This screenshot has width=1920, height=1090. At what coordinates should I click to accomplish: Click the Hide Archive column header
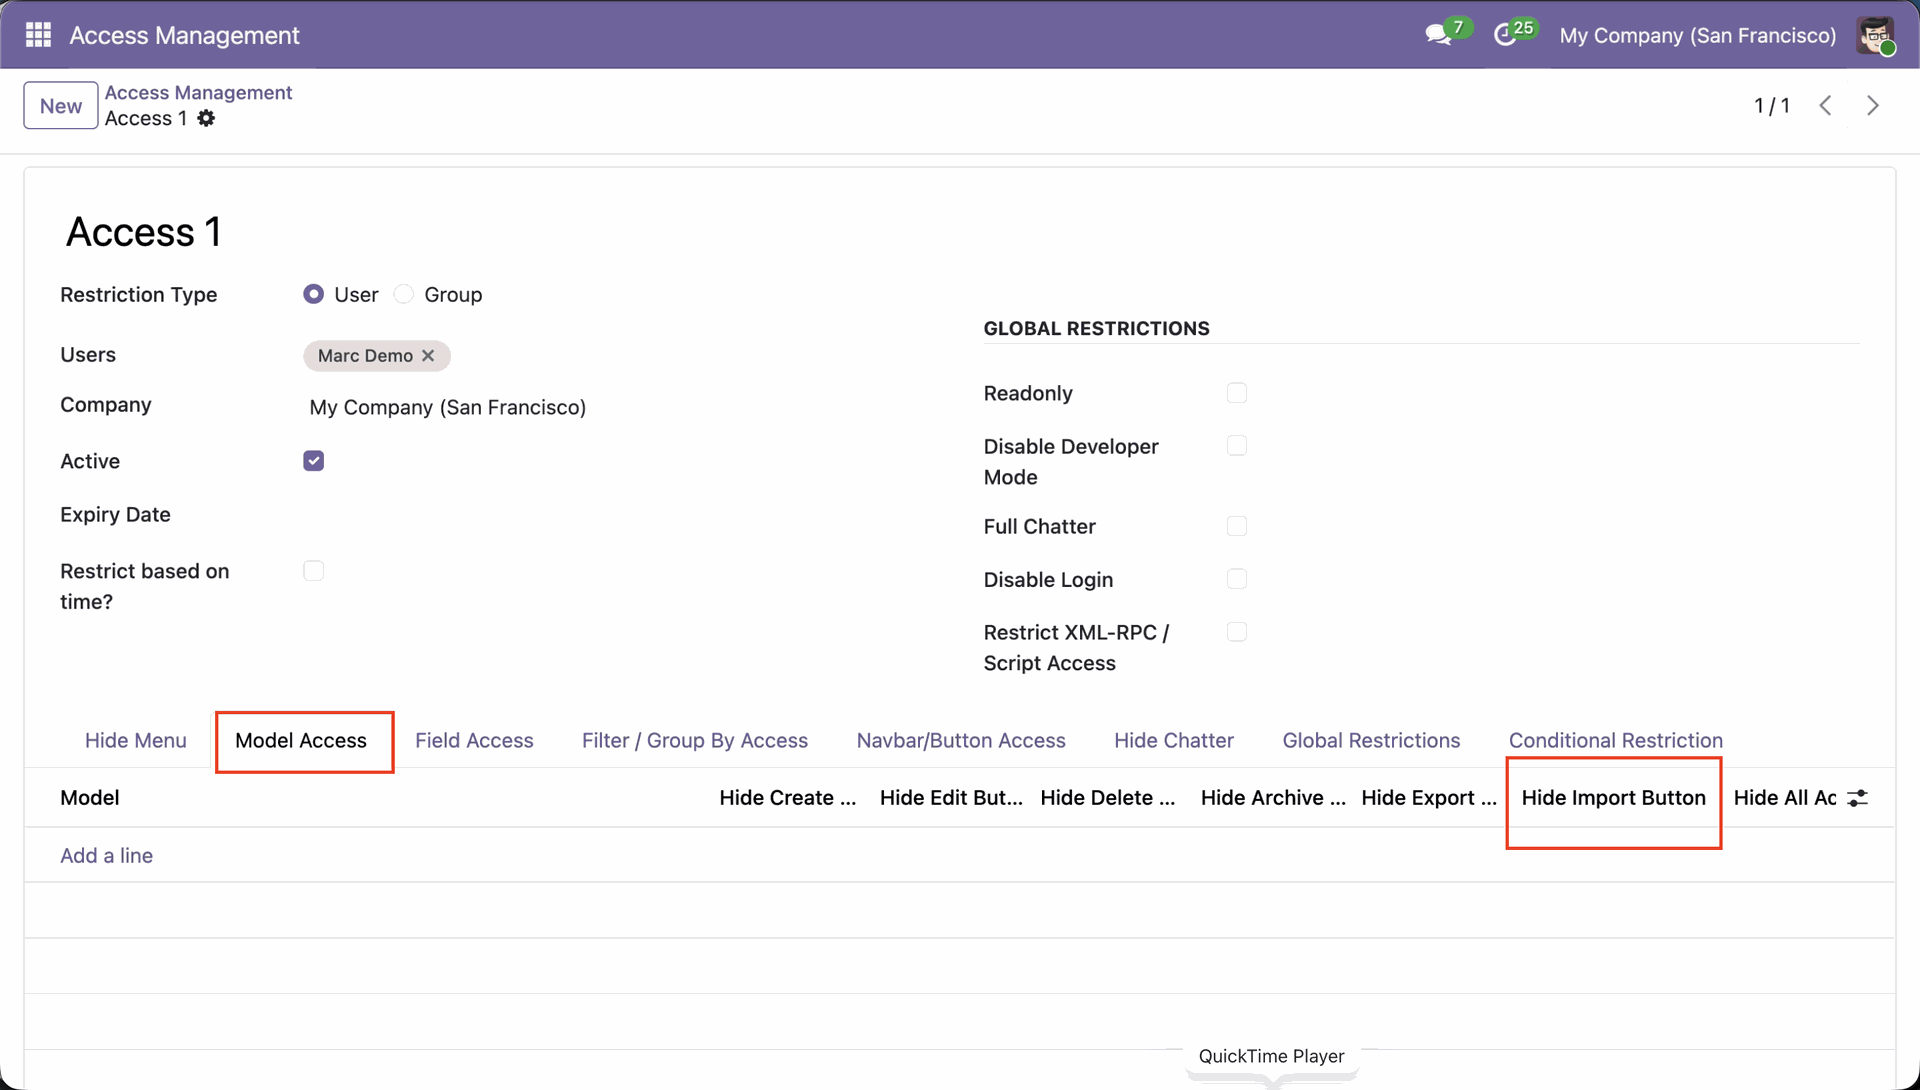coord(1272,797)
